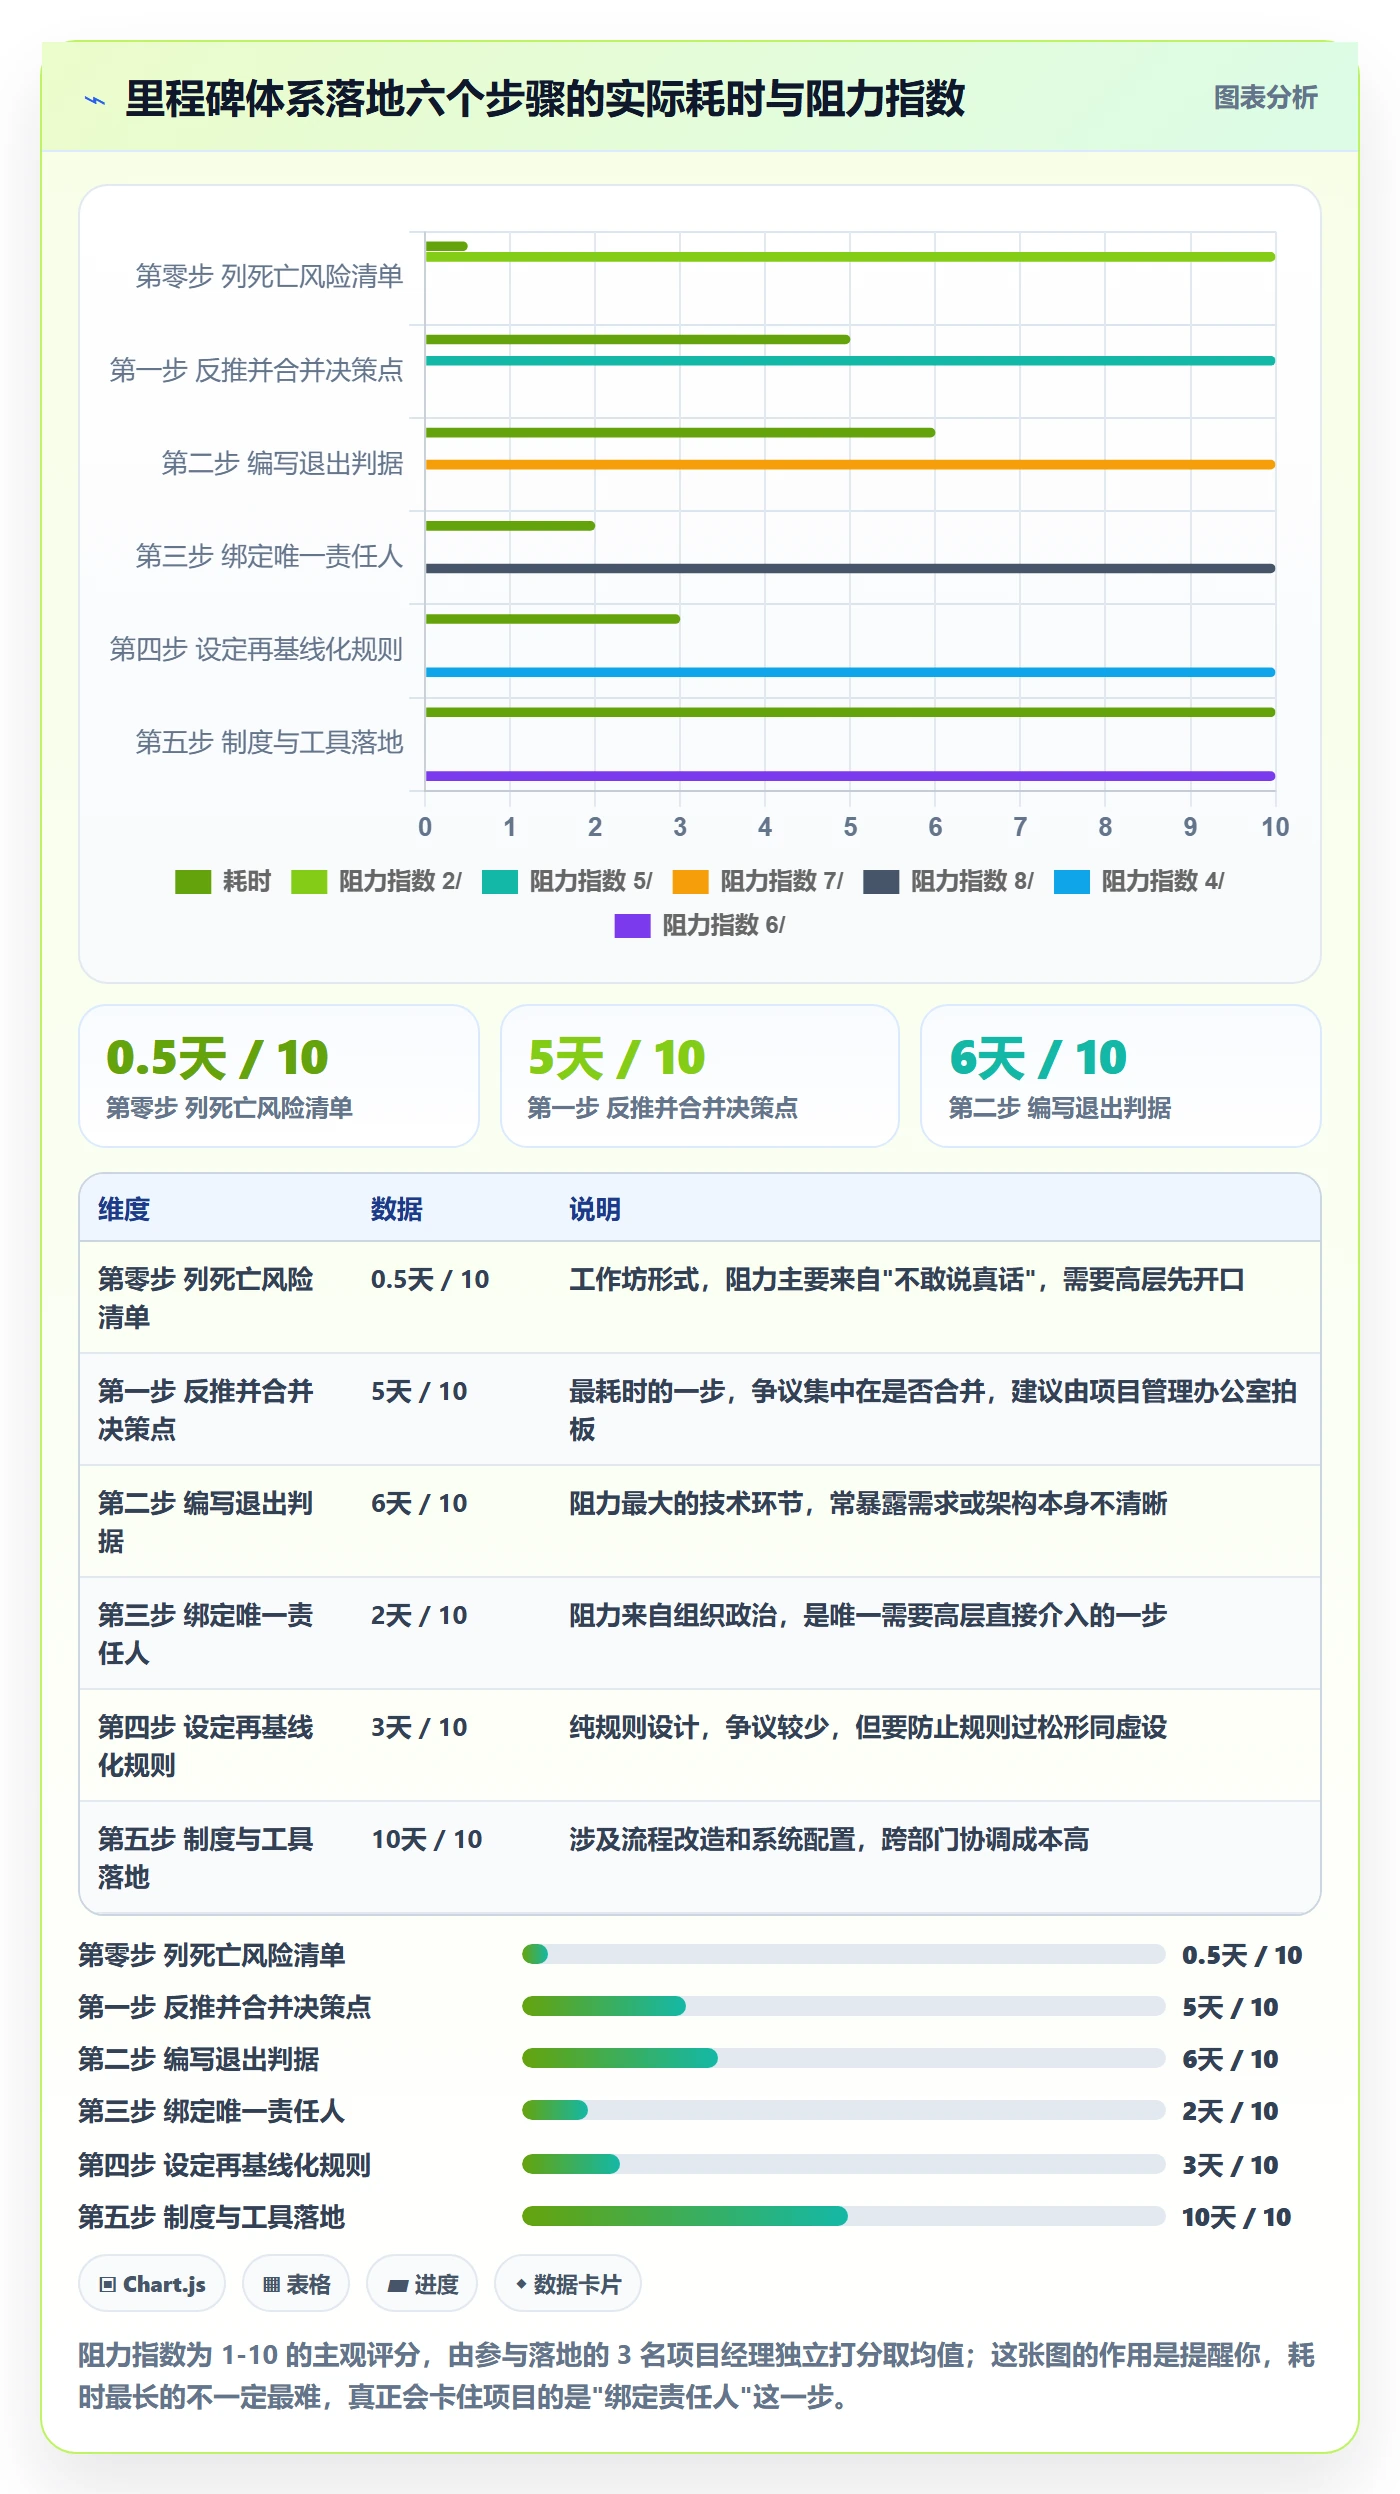Toggle the 阻力指数 5/ legend item
The height and width of the screenshot is (2494, 1400).
pyautogui.click(x=567, y=881)
